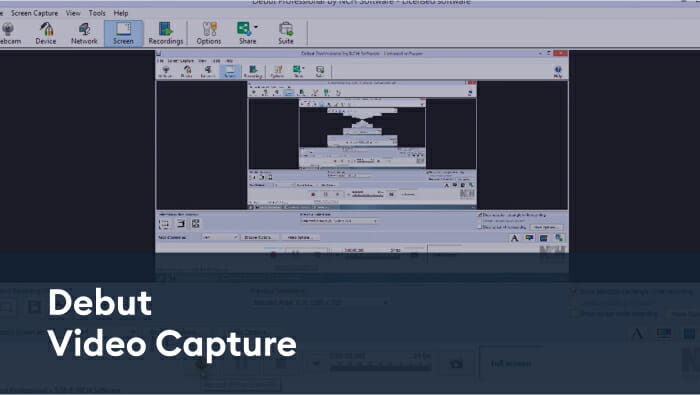Screen dimensions: 700x395
Task: Pick first selection-area icon in previewed window
Action: 164,224
